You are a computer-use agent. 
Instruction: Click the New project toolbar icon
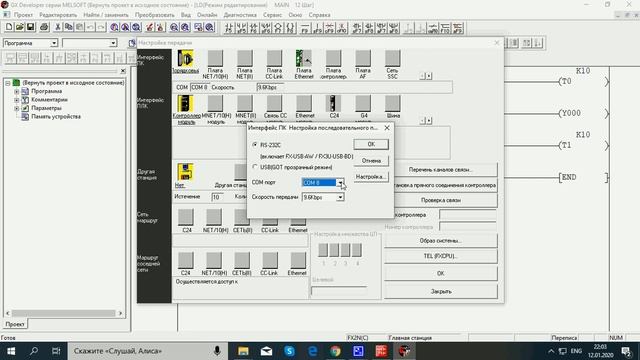[9, 27]
